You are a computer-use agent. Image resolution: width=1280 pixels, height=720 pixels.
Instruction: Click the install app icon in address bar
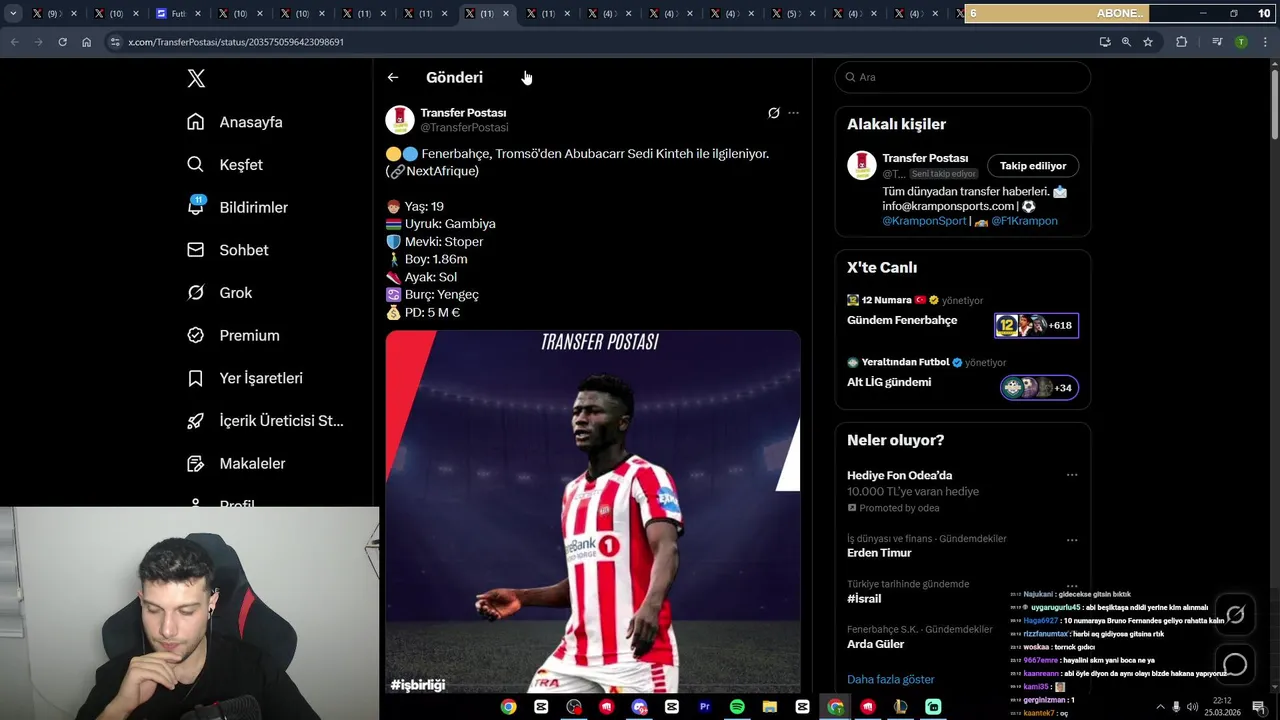[x=1104, y=42]
